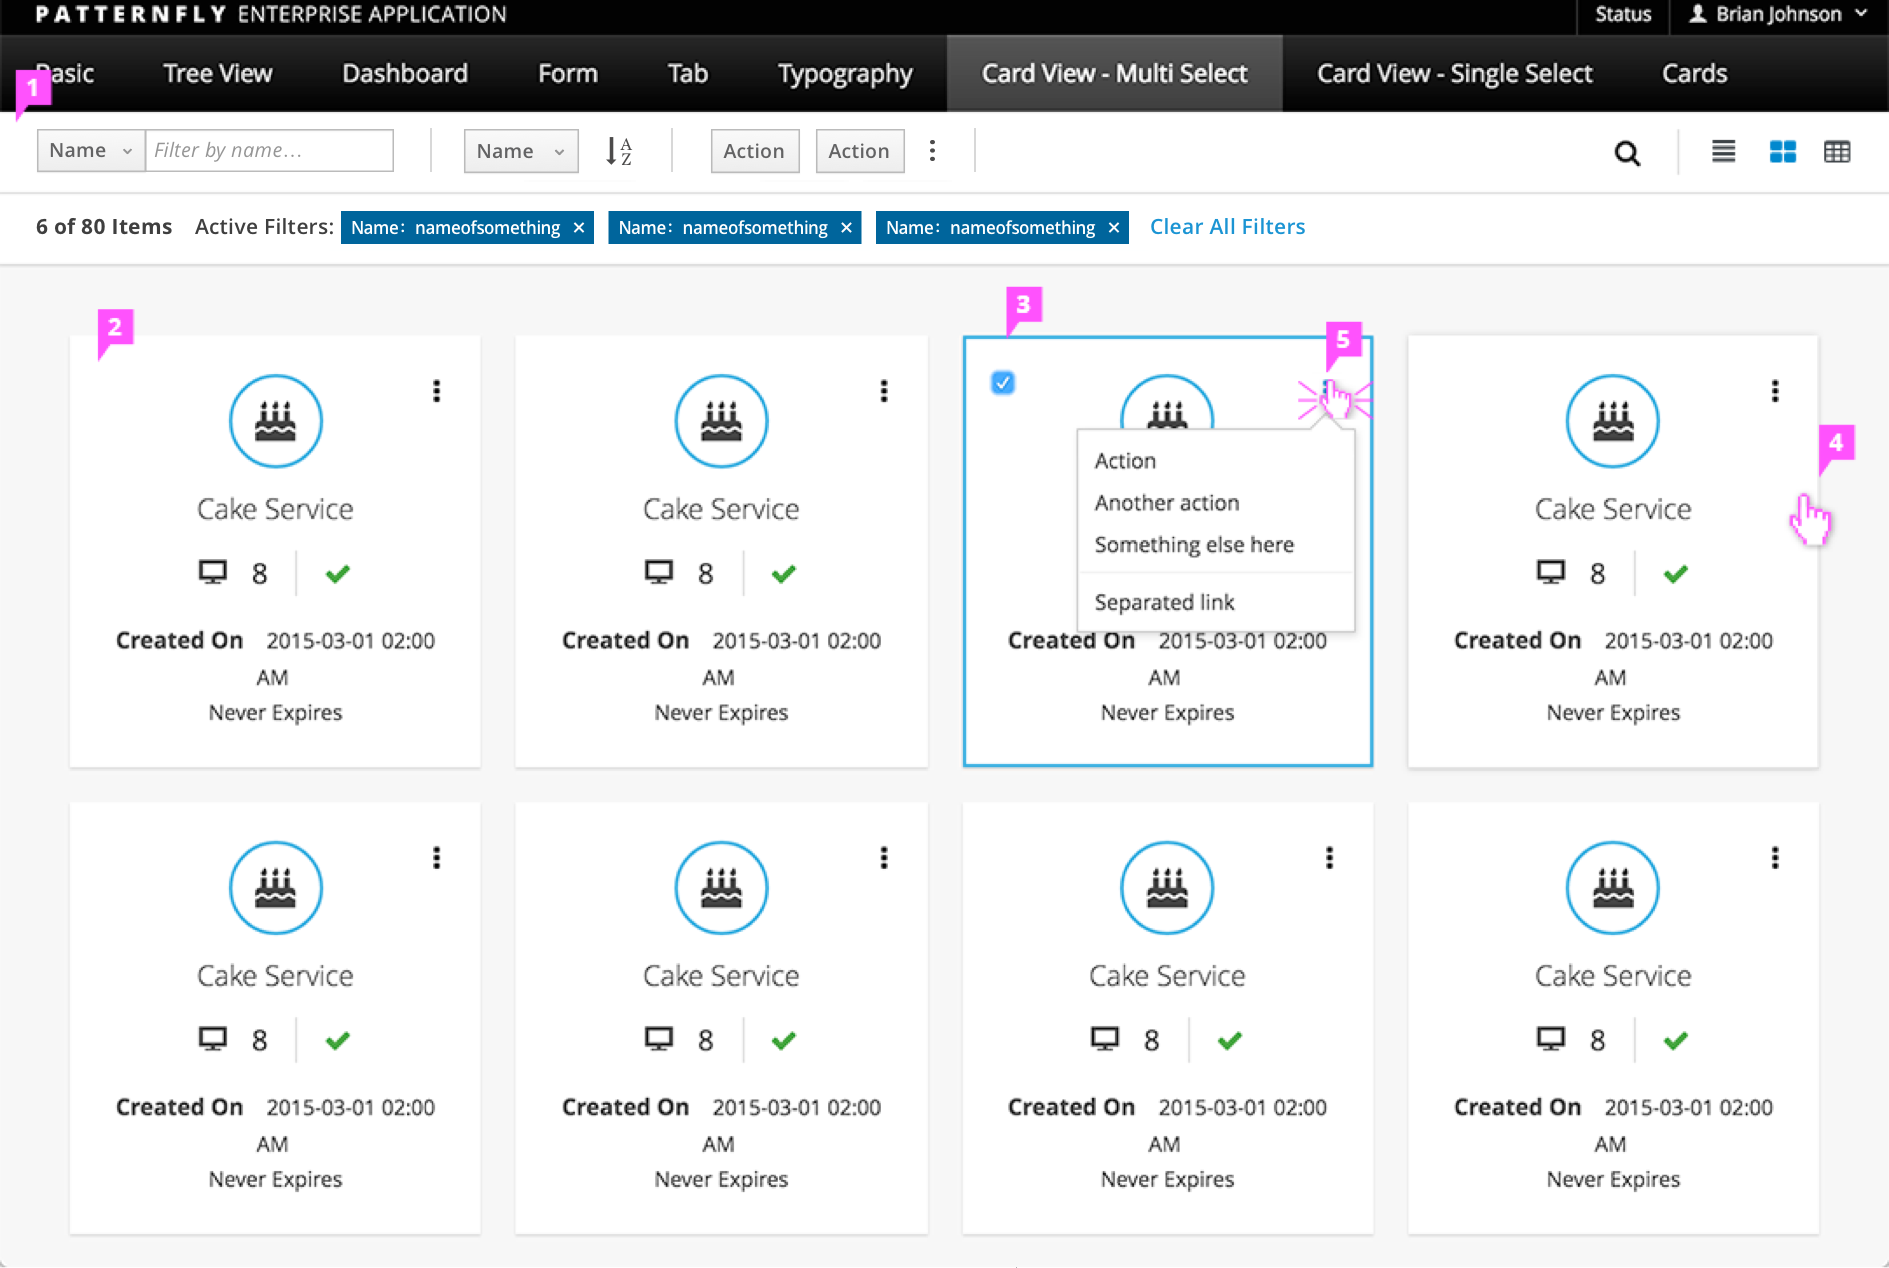Click the search magnifier icon

point(1627,153)
